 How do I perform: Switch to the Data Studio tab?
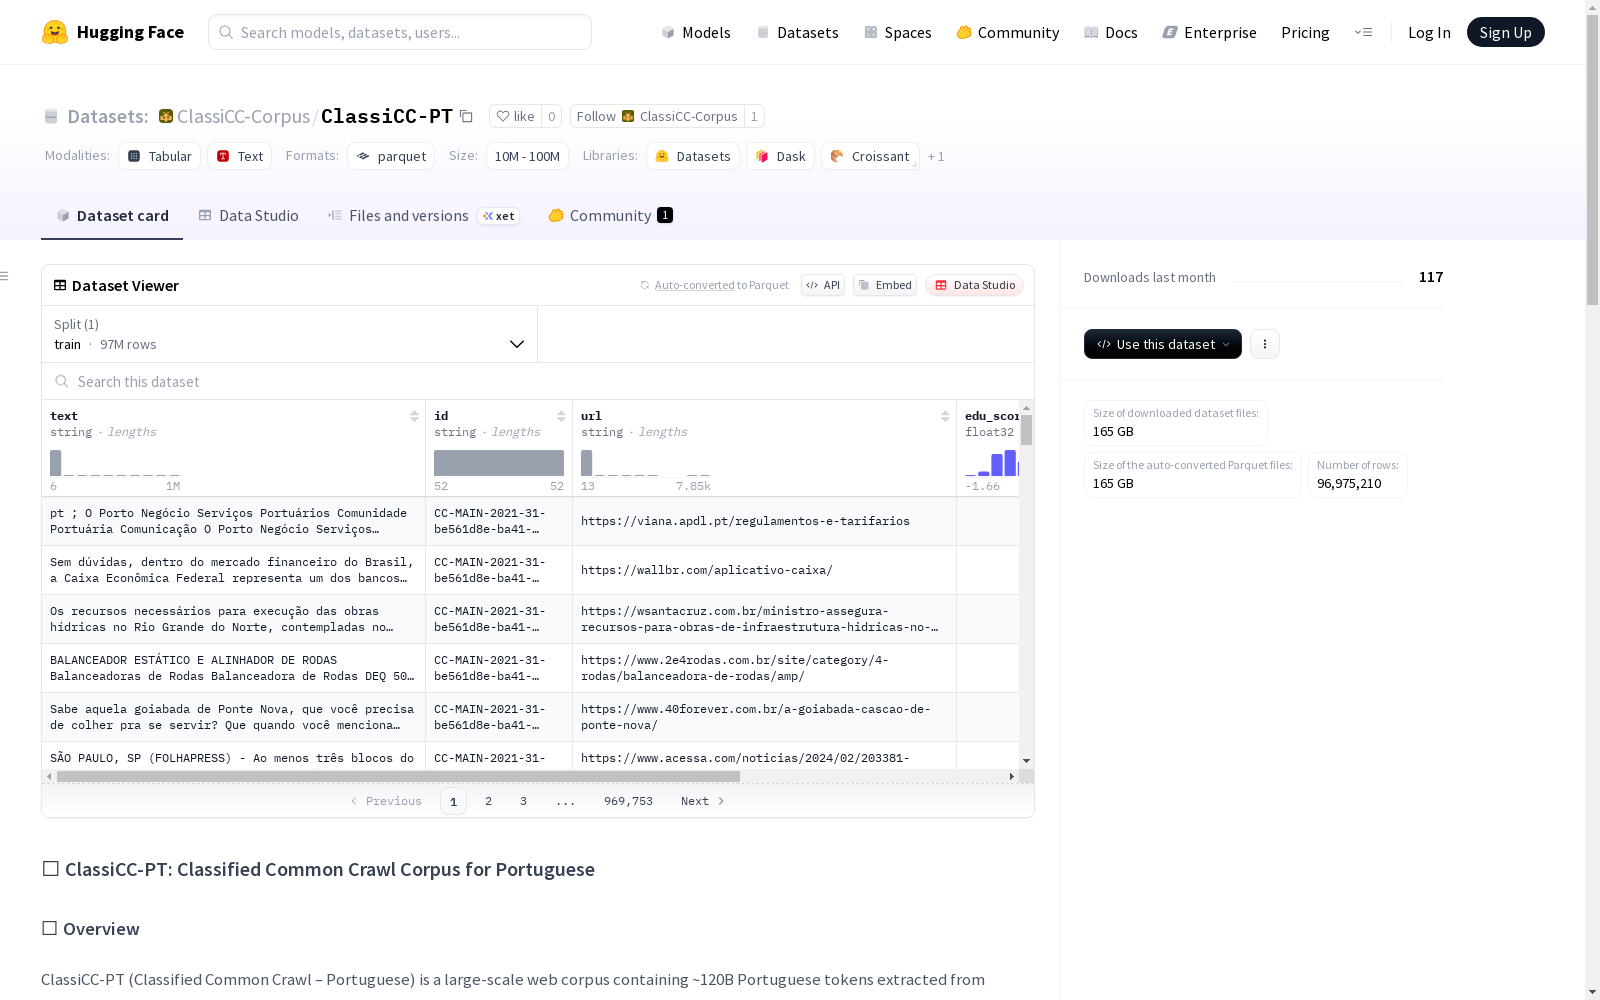(x=249, y=216)
